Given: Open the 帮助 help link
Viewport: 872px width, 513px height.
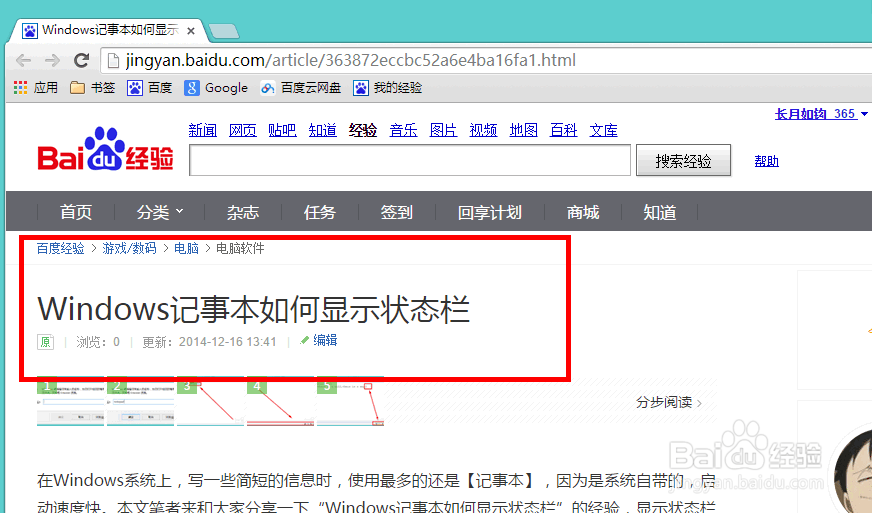Looking at the screenshot, I should click(x=766, y=161).
